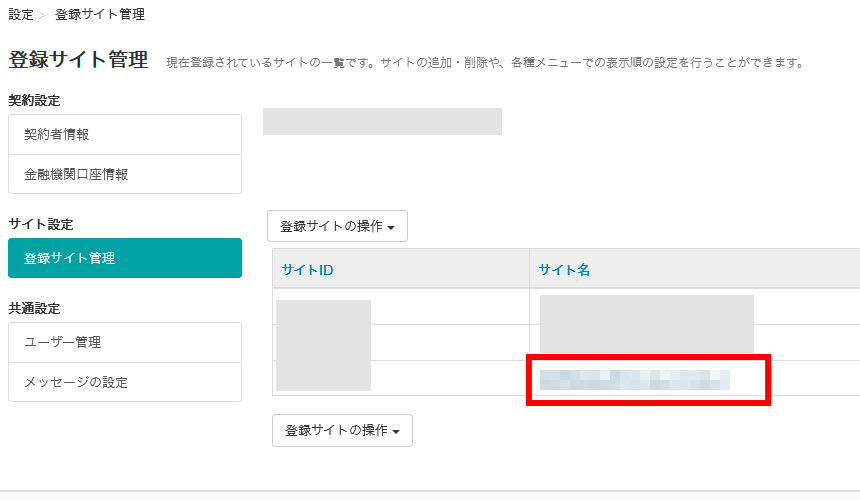Click the first row's redacted site ID cell
Viewport: 860px width, 500px height.
[323, 308]
